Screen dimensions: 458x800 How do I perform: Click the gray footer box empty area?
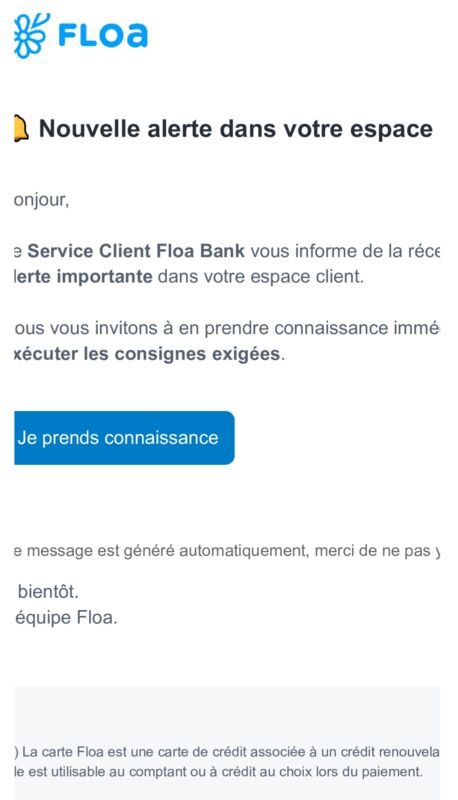pyautogui.click(x=227, y=714)
